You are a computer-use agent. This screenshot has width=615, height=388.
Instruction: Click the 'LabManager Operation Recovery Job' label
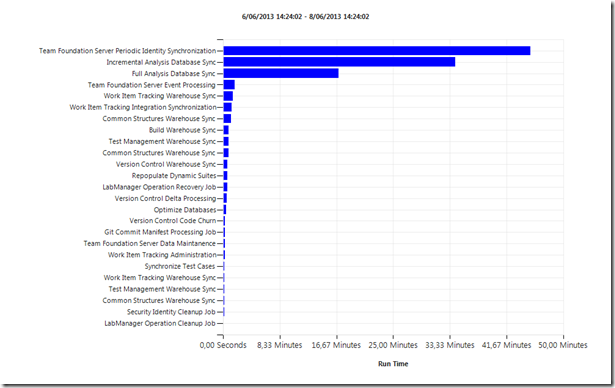point(159,187)
